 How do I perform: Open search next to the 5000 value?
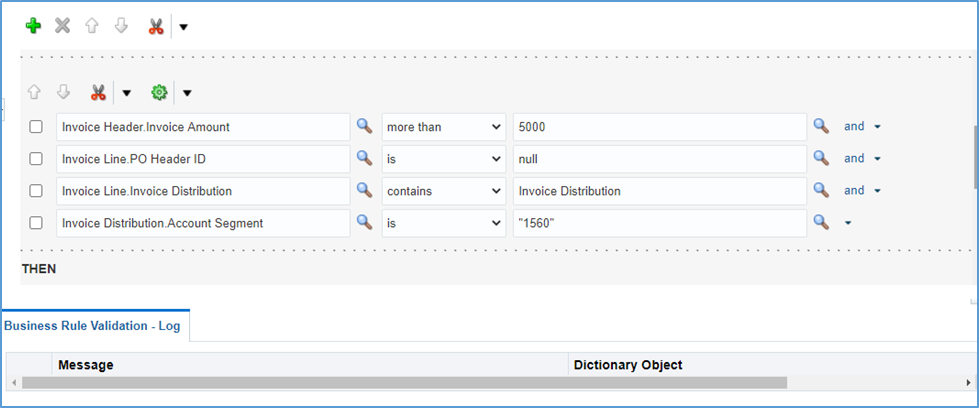[821, 126]
